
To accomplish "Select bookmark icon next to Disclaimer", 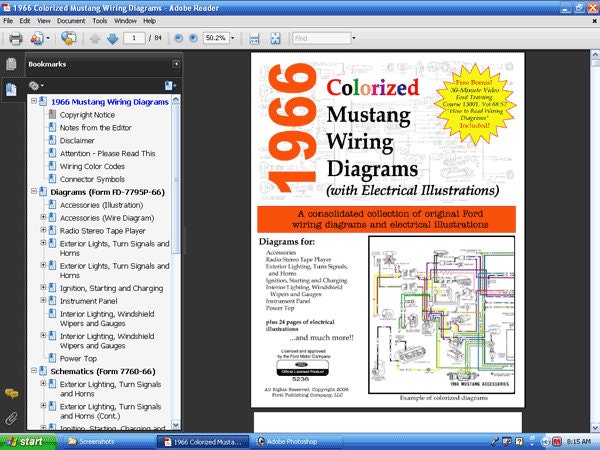I will click(x=52, y=140).
